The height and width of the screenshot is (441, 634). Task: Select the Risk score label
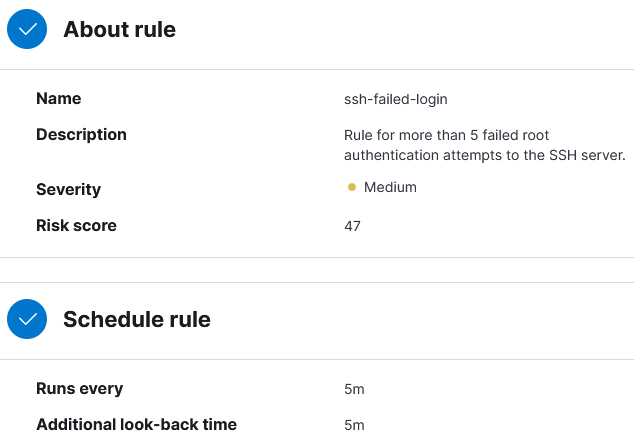(76, 226)
